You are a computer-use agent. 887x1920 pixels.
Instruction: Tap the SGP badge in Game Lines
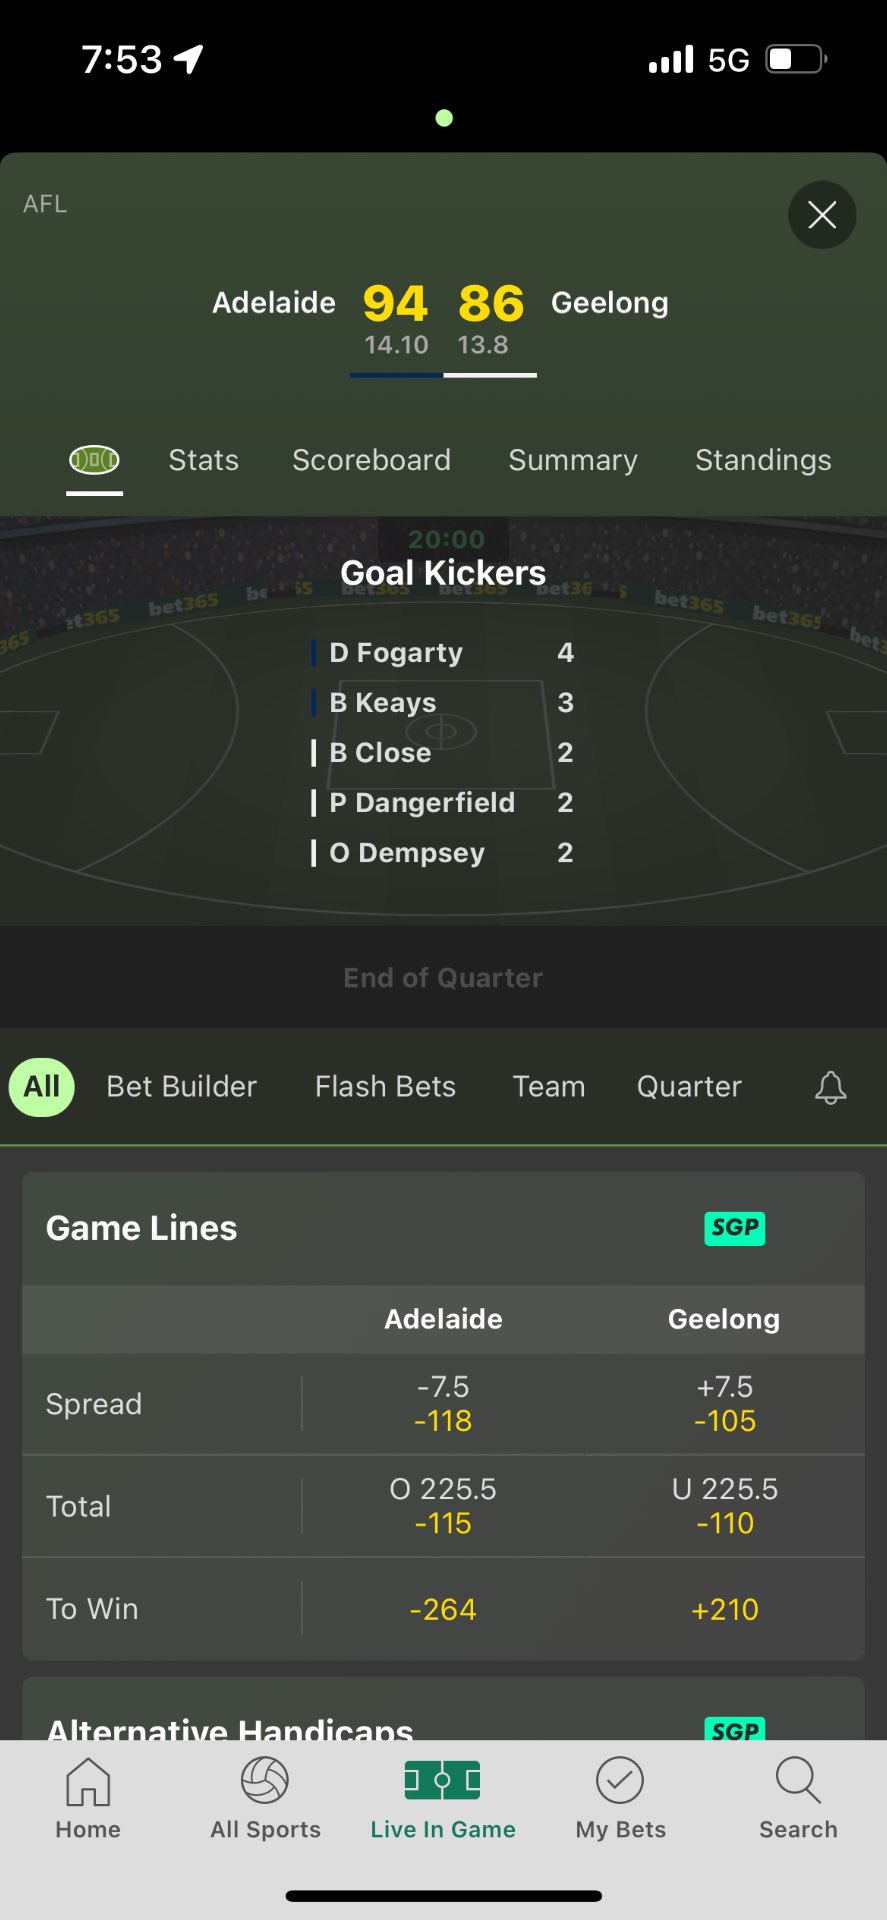(x=735, y=1228)
